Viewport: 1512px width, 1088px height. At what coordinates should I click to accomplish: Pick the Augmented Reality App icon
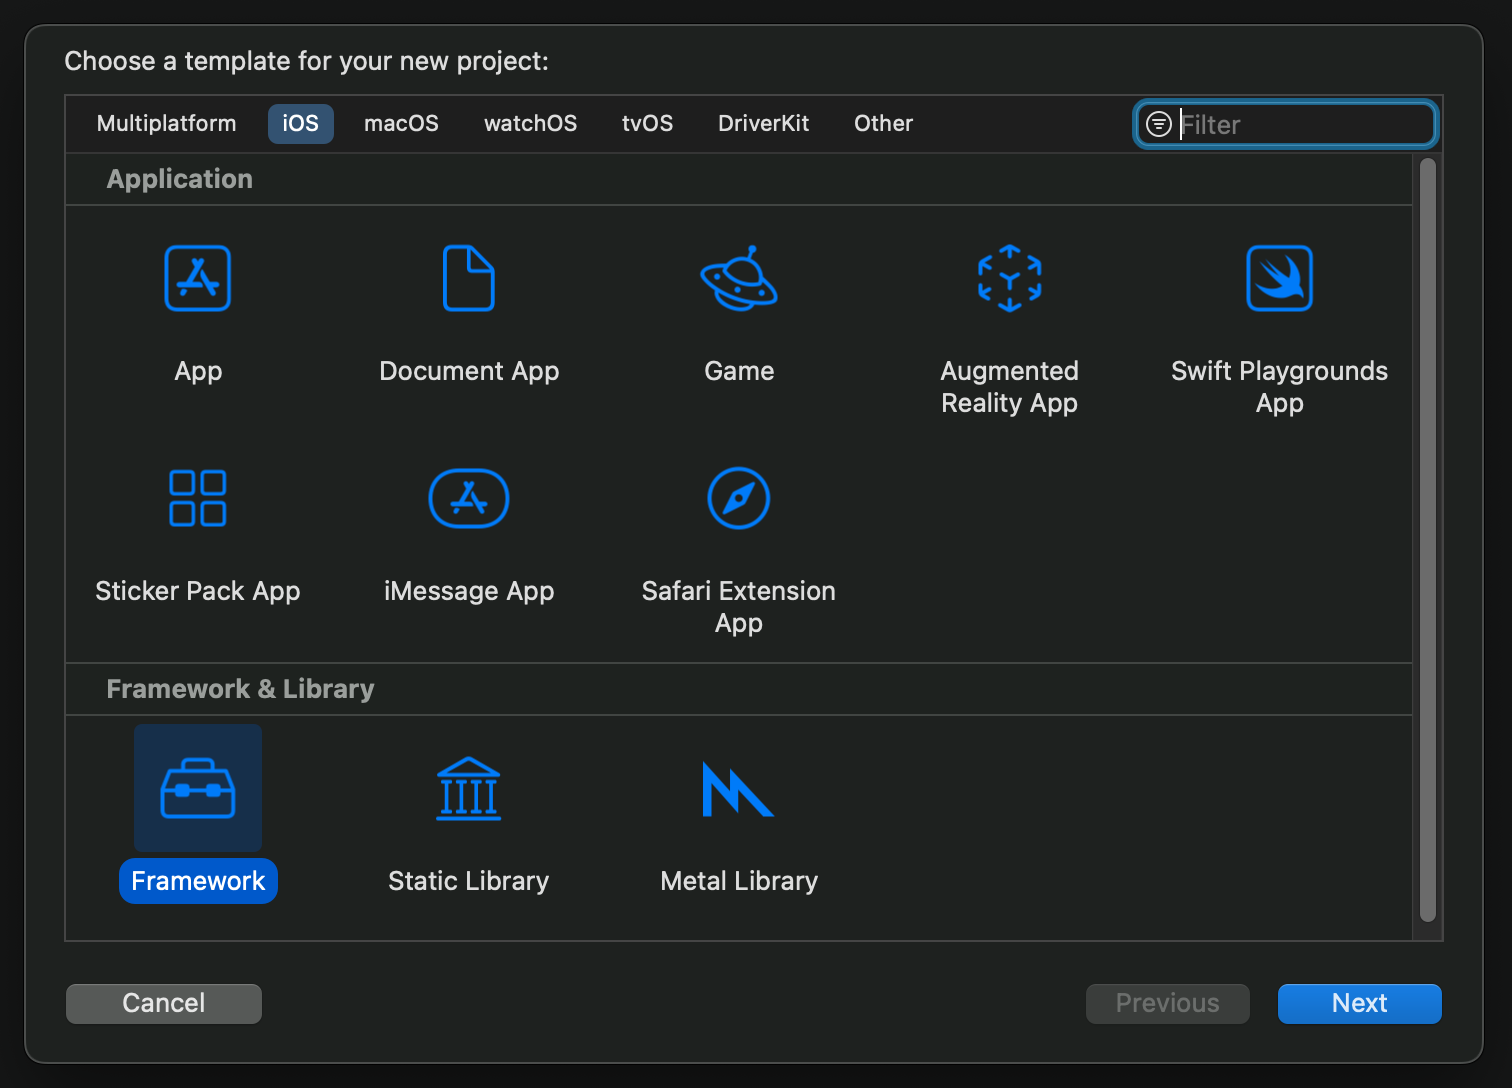tap(1010, 278)
